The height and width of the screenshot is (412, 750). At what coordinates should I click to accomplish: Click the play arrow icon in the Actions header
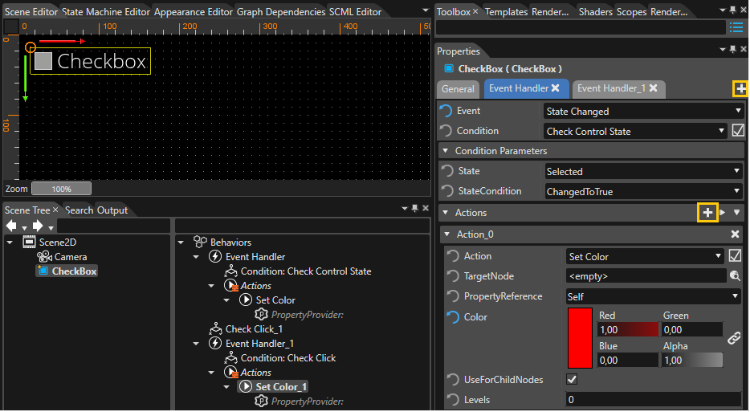point(722,212)
